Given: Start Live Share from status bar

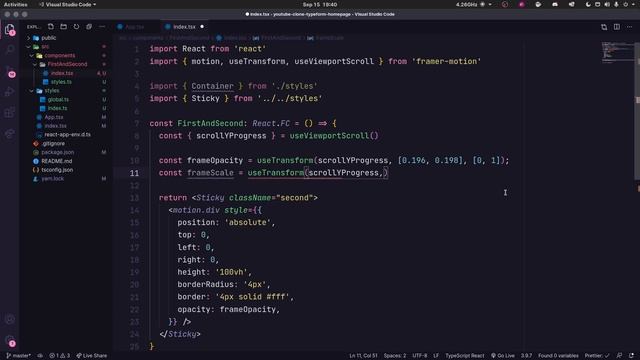Looking at the screenshot, I should point(91,356).
